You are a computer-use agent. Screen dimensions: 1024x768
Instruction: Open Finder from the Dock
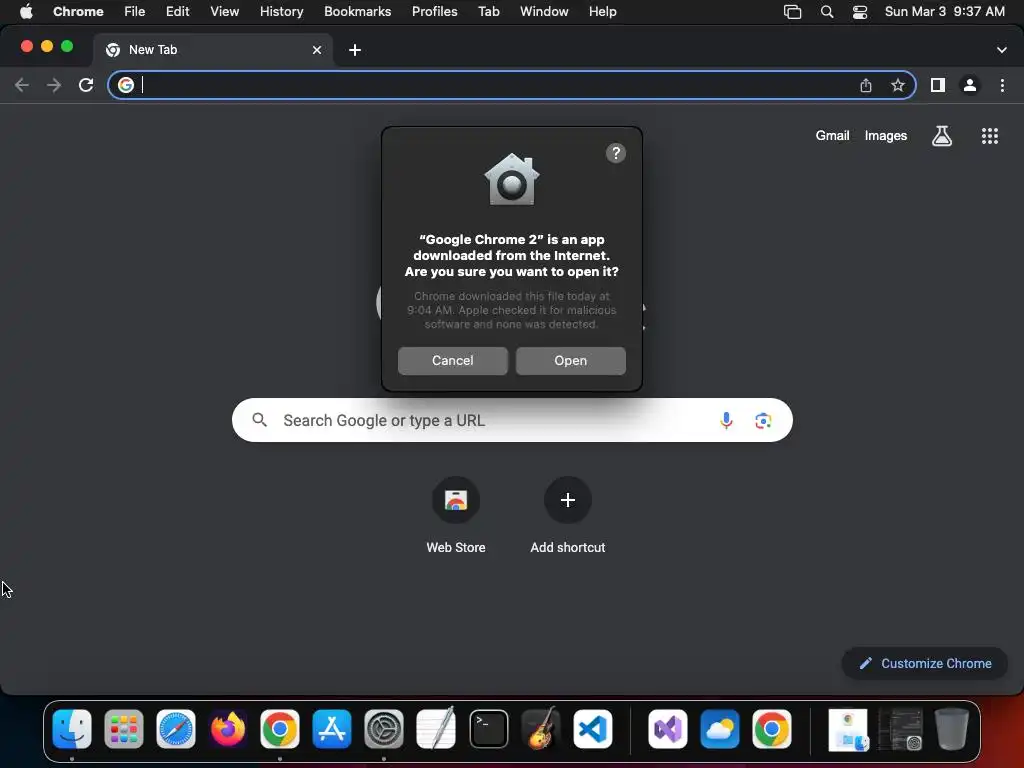pos(72,729)
